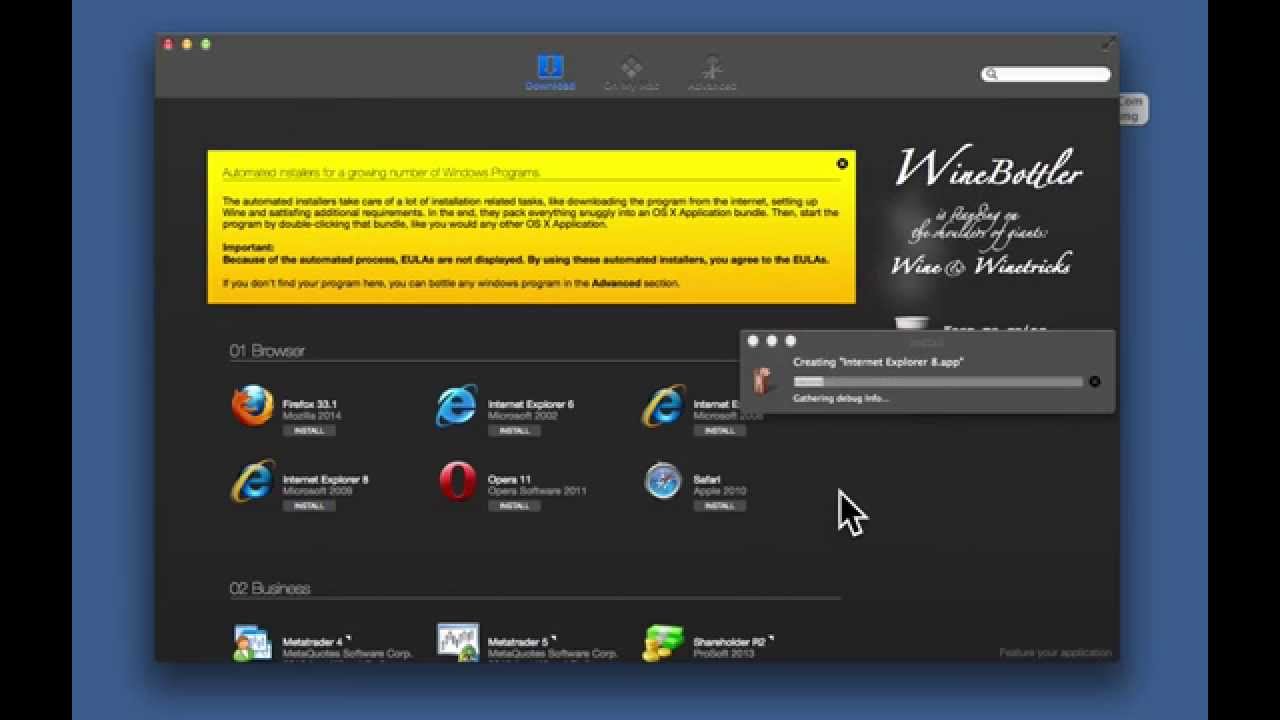Click 'Creating Internet Explorer 8.app' label
The width and height of the screenshot is (1280, 720).
(x=878, y=362)
